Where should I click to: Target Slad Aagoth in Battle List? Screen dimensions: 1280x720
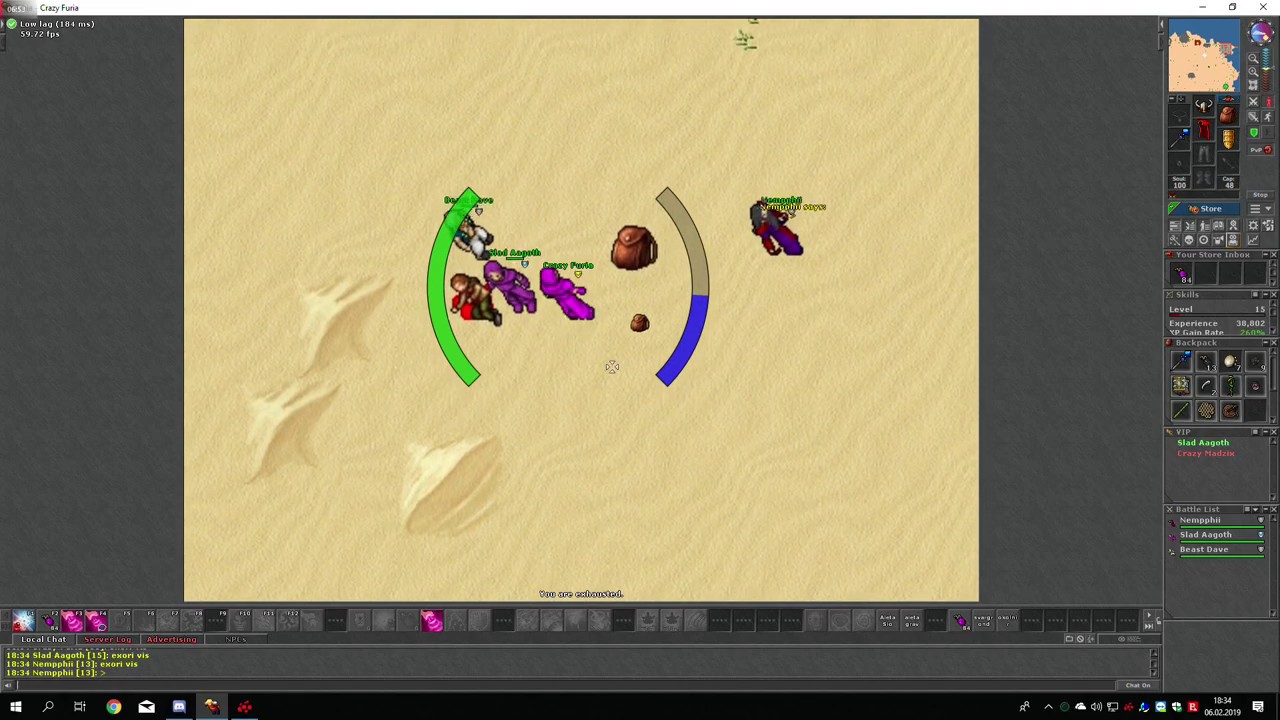click(x=1219, y=536)
